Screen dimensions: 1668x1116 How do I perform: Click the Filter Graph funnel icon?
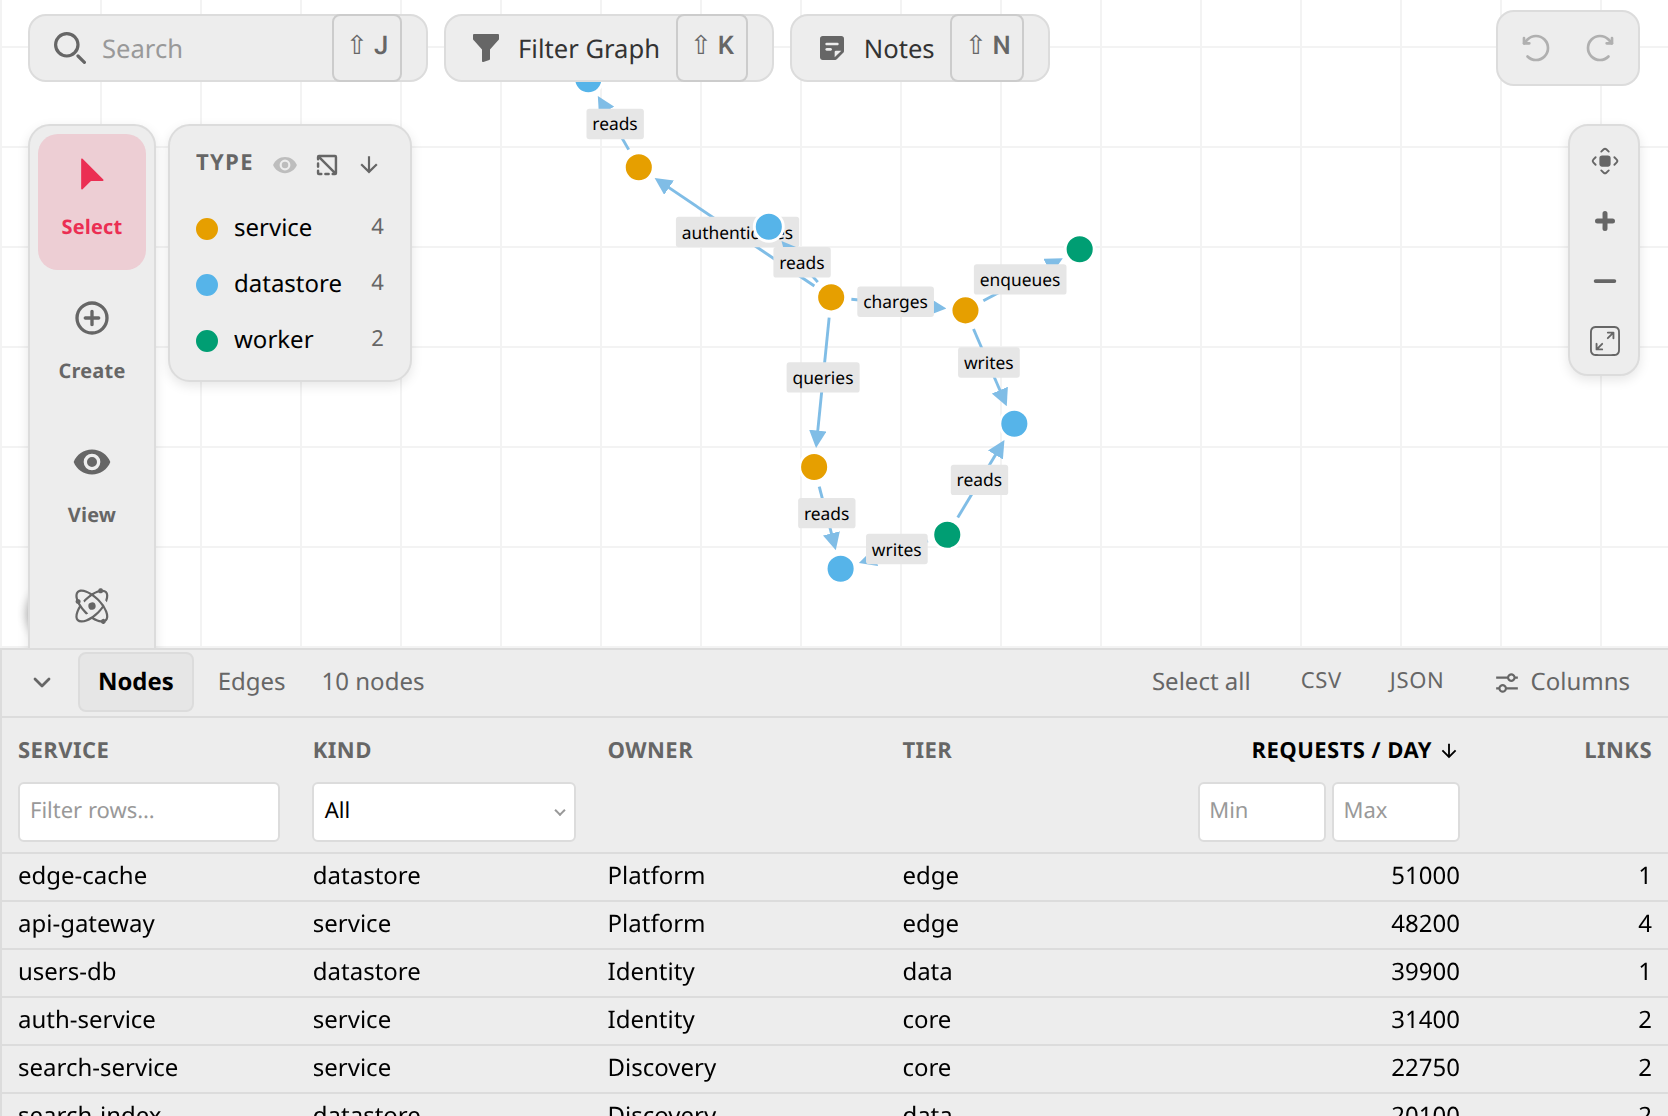click(x=486, y=48)
